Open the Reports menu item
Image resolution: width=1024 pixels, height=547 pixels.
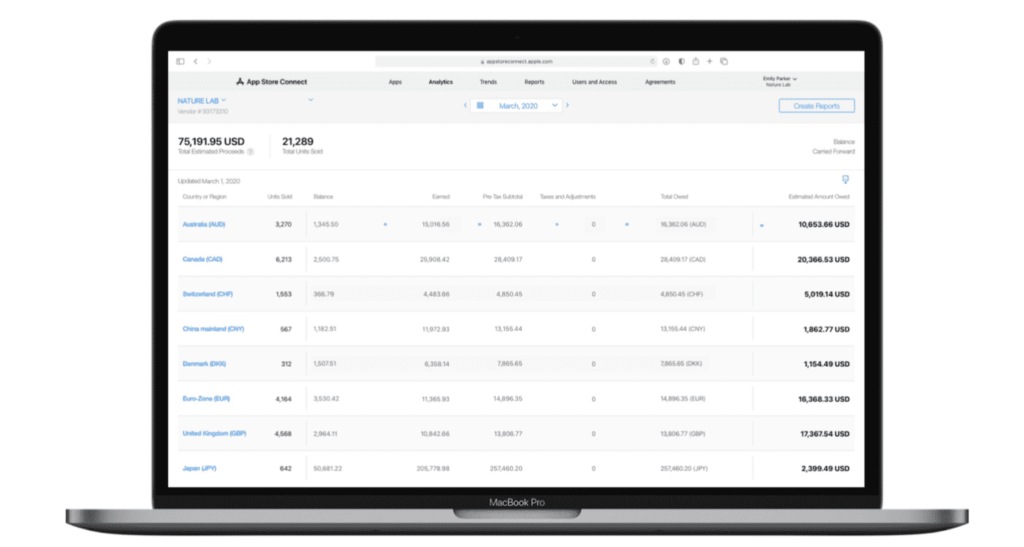pyautogui.click(x=534, y=82)
